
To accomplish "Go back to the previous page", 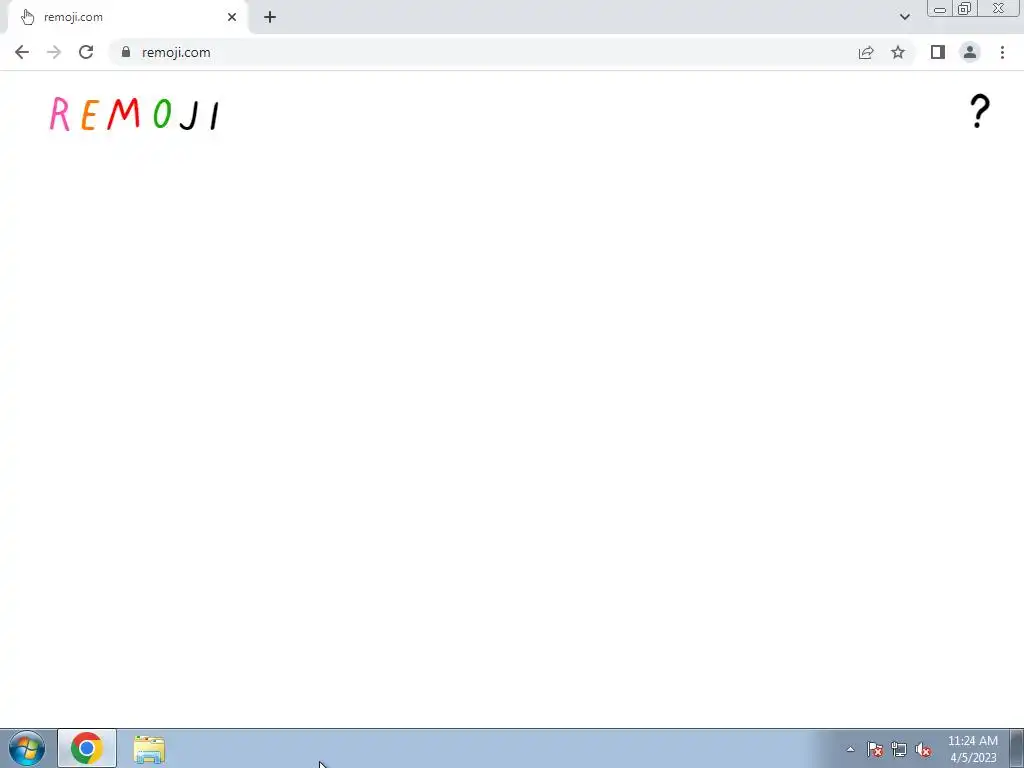I will (x=22, y=52).
